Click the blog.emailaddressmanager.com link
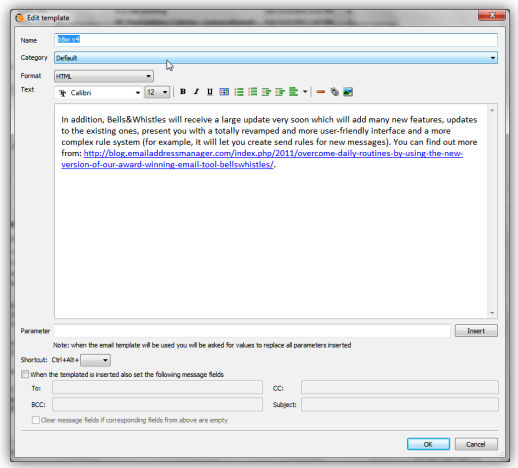Screen dimensions: 518x468 click(x=262, y=159)
